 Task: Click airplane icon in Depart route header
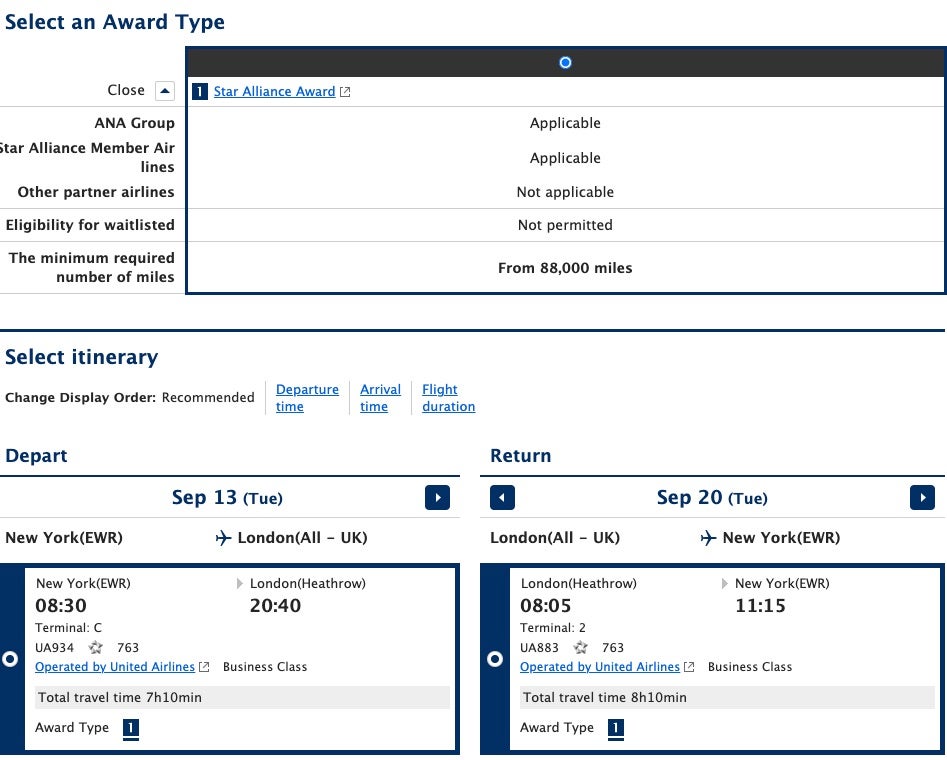223,538
